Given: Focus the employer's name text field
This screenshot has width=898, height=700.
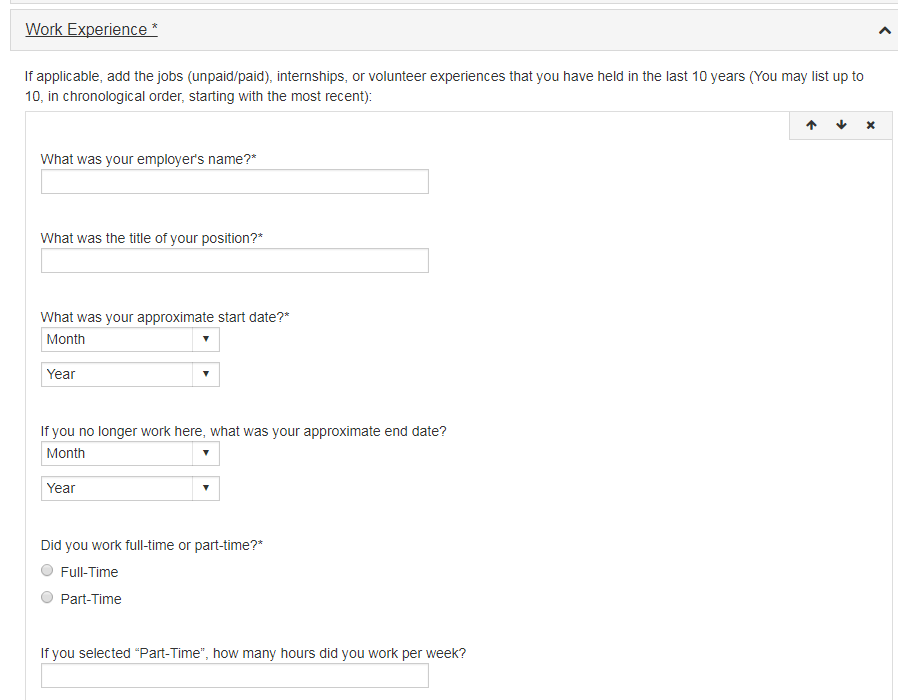Looking at the screenshot, I should [x=234, y=181].
